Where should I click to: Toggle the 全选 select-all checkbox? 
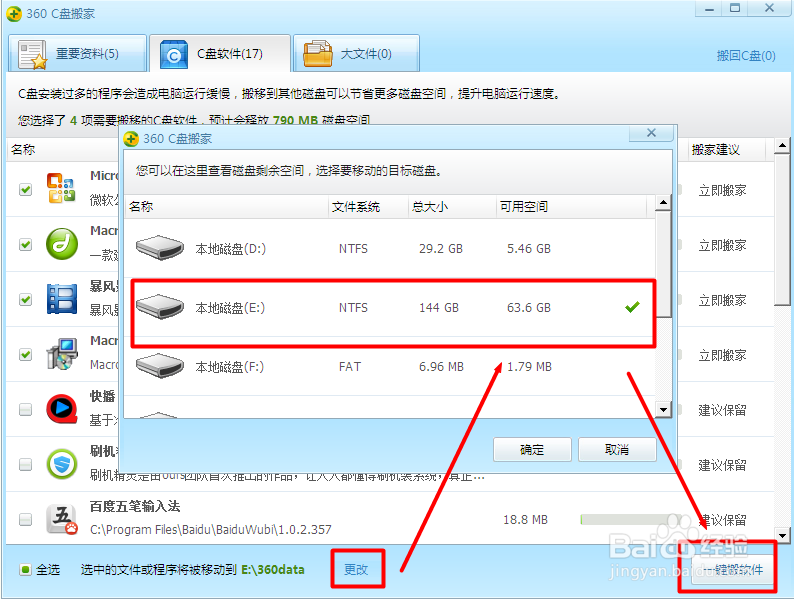tap(25, 570)
